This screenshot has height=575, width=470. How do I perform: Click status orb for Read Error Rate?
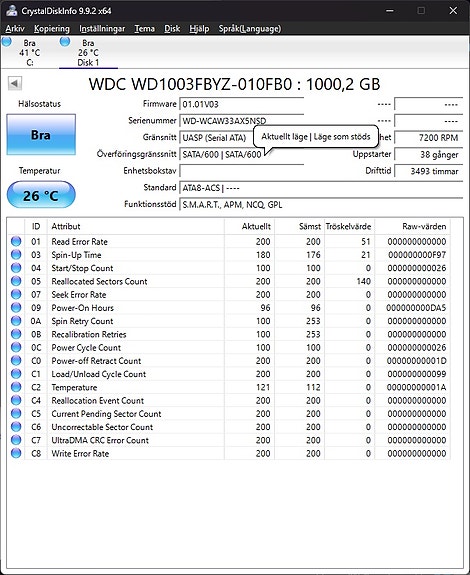click(16, 241)
